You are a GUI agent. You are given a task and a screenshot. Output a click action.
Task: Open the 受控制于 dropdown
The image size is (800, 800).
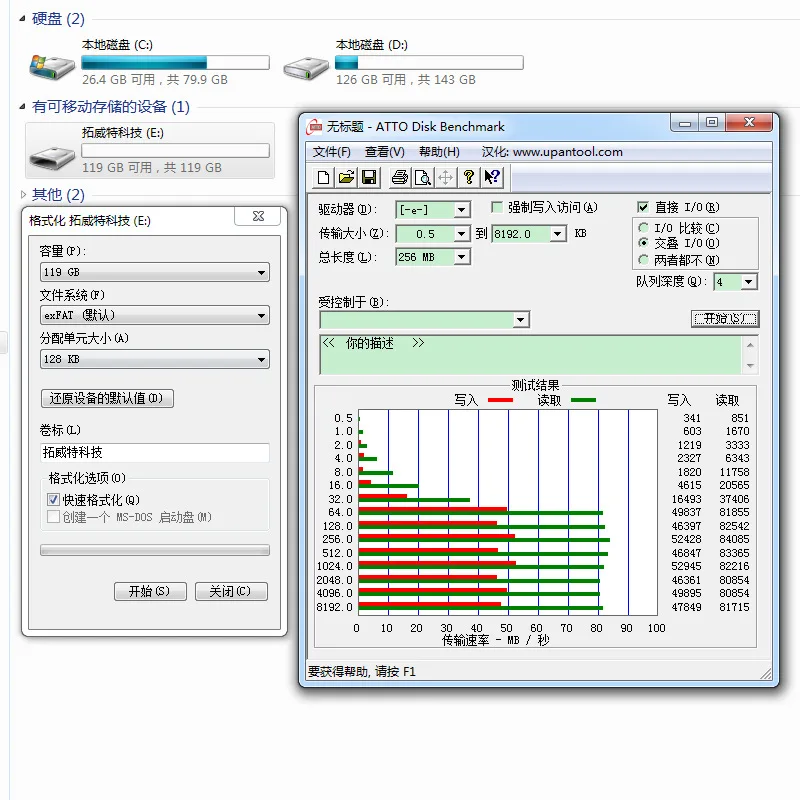tap(520, 320)
